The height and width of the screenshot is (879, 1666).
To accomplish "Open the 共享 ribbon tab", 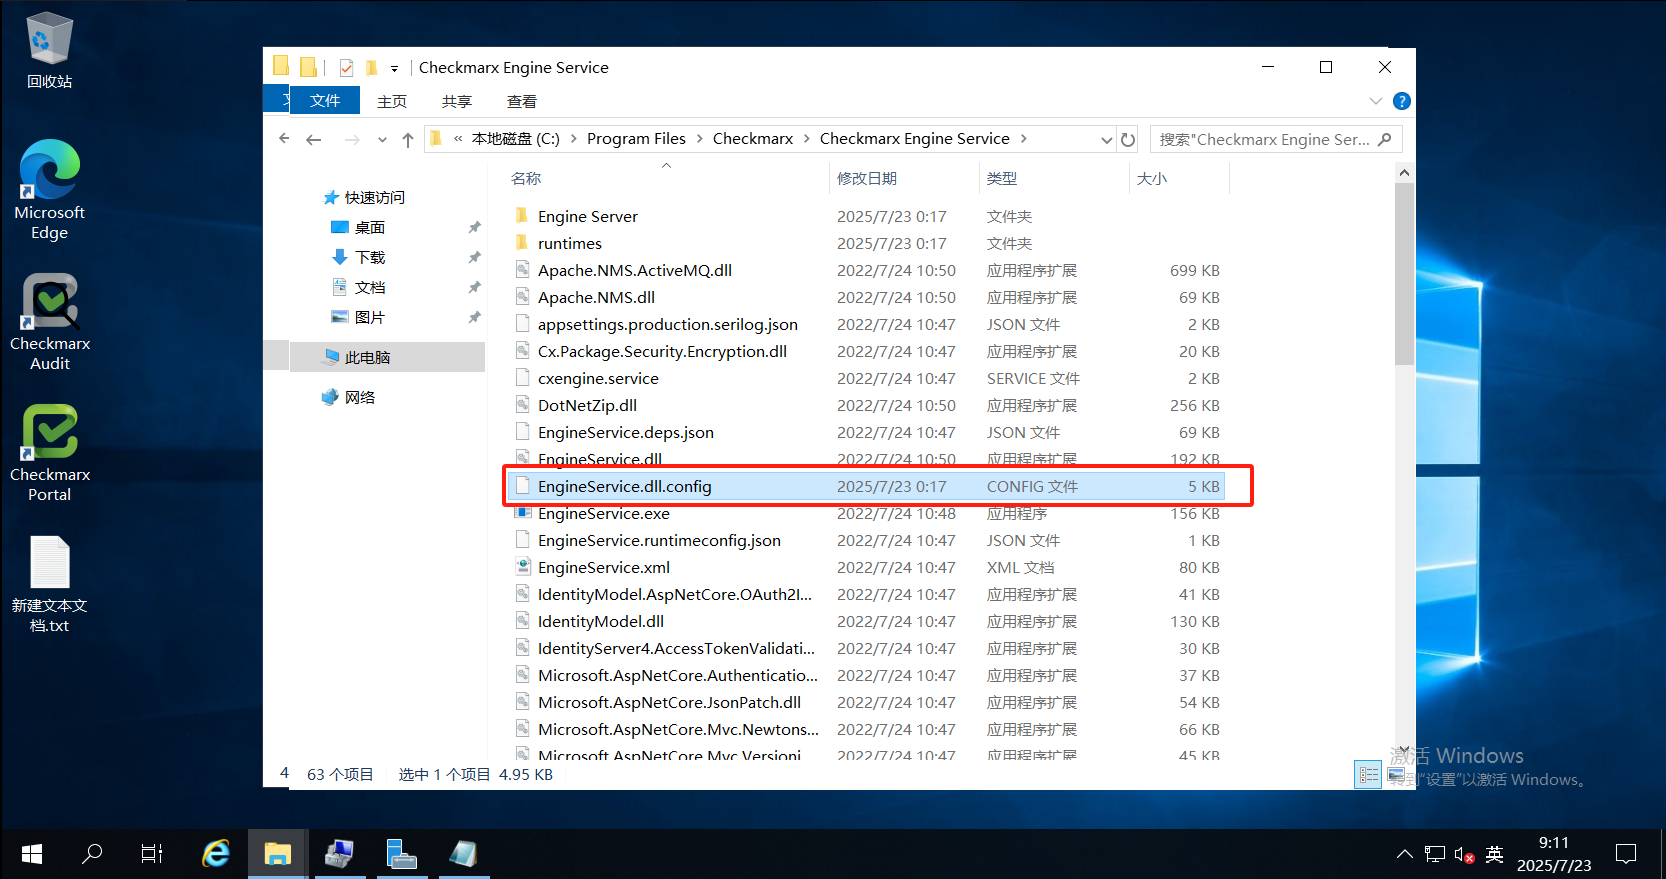I will click(457, 101).
